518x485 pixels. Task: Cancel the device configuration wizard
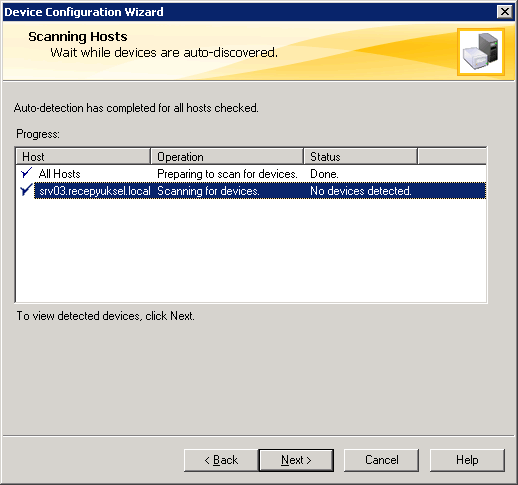(381, 460)
